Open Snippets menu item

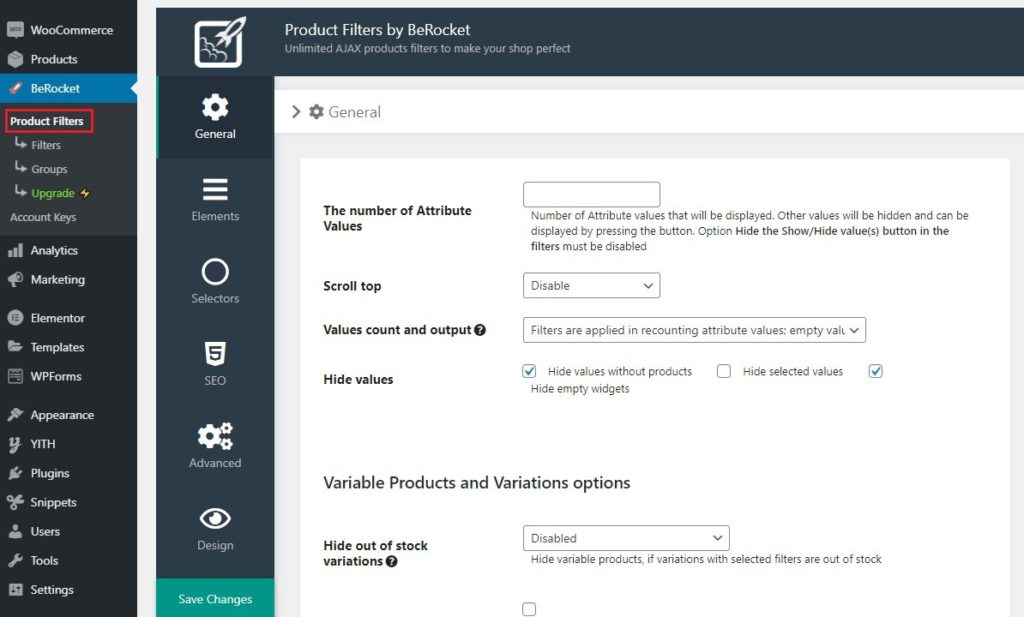pyautogui.click(x=54, y=502)
